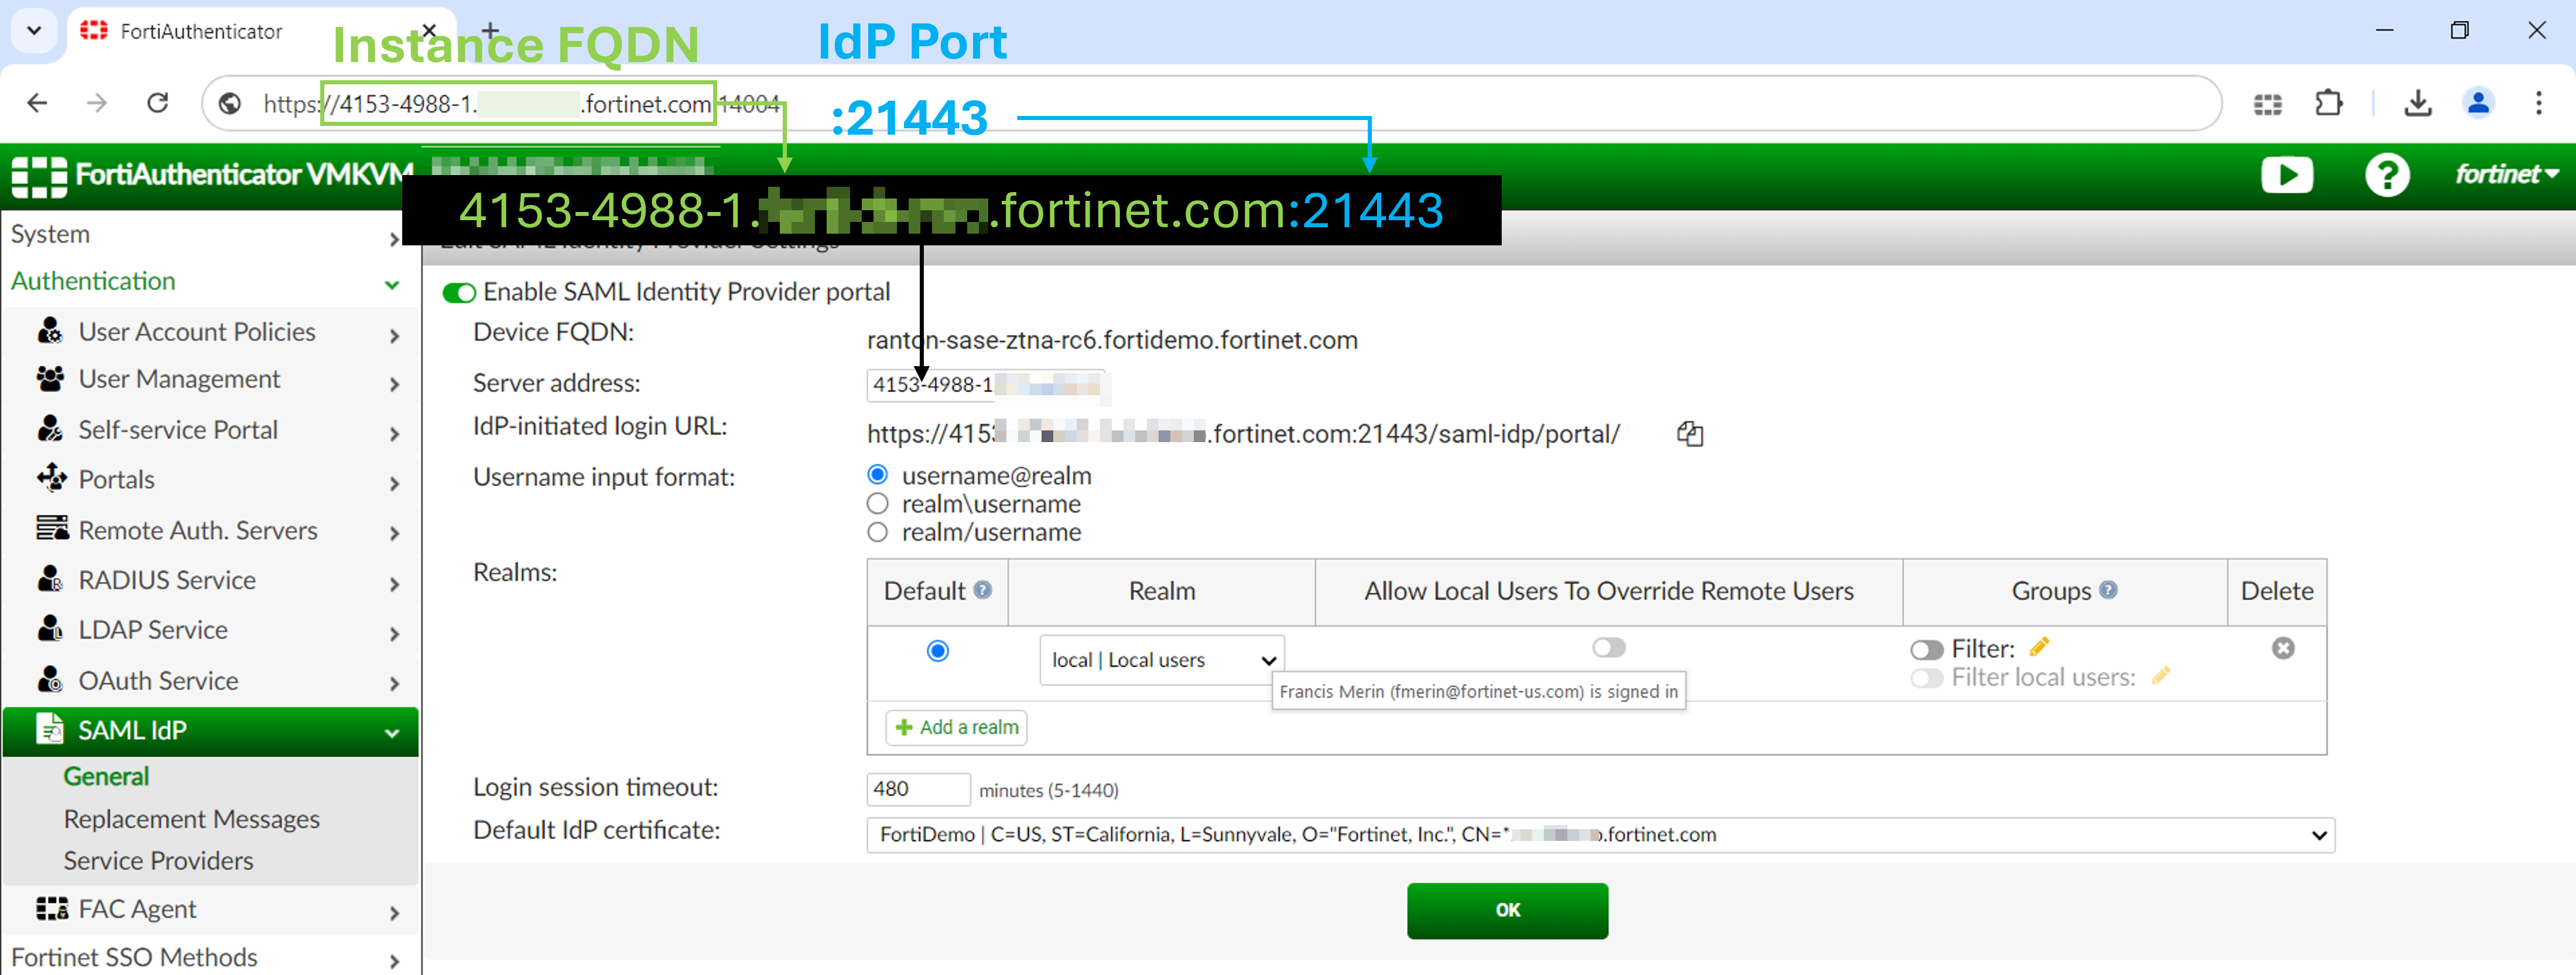This screenshot has width=2576, height=975.
Task: Edit the Filter using its pencil icon
Action: click(2039, 646)
